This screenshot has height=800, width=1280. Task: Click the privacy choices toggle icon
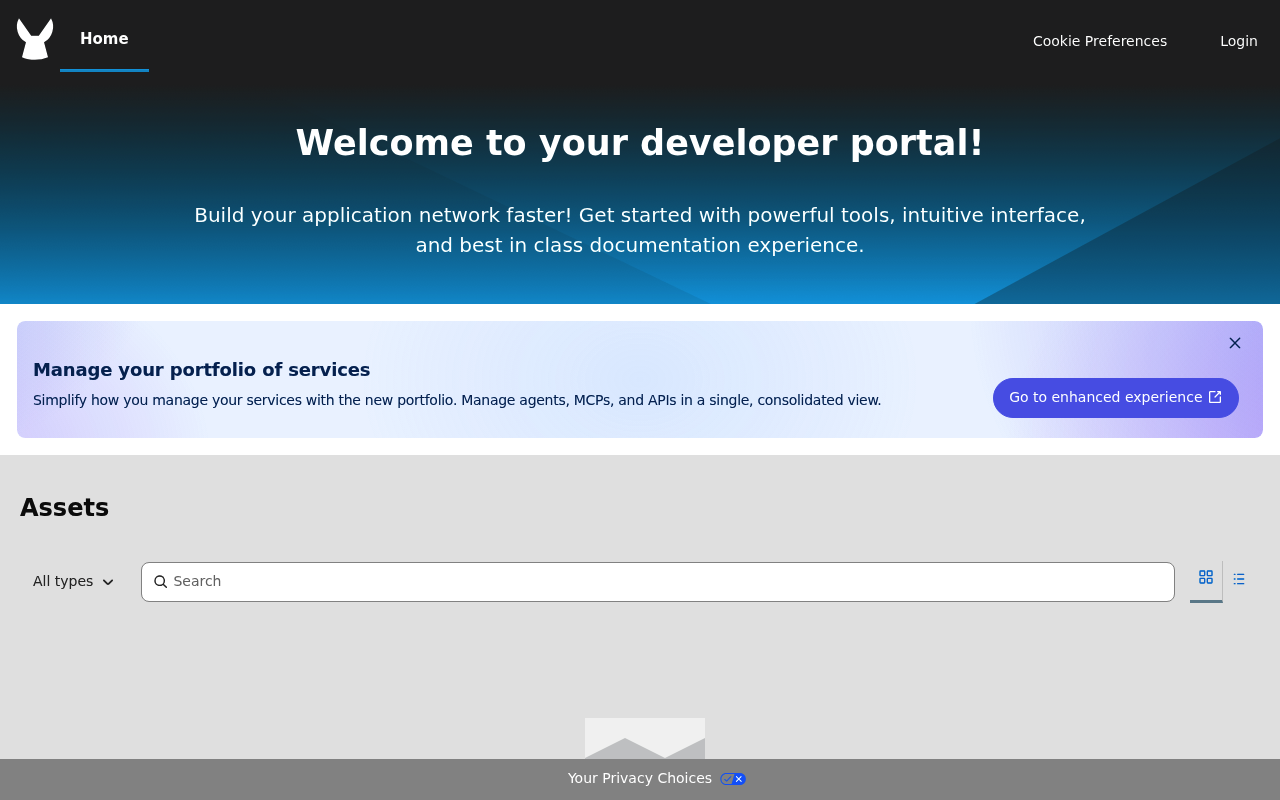pos(733,779)
